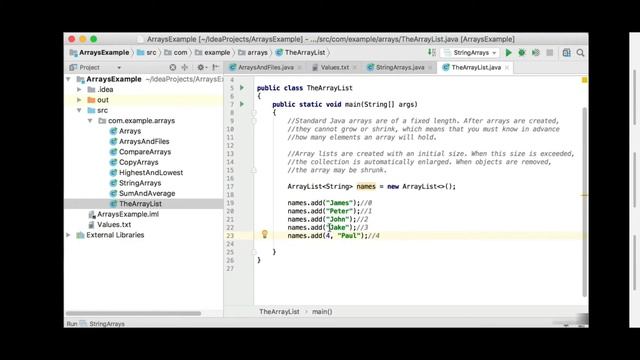Screen dimensions: 640x360
Task: Expand the out folder
Action: pyautogui.click(x=79, y=100)
